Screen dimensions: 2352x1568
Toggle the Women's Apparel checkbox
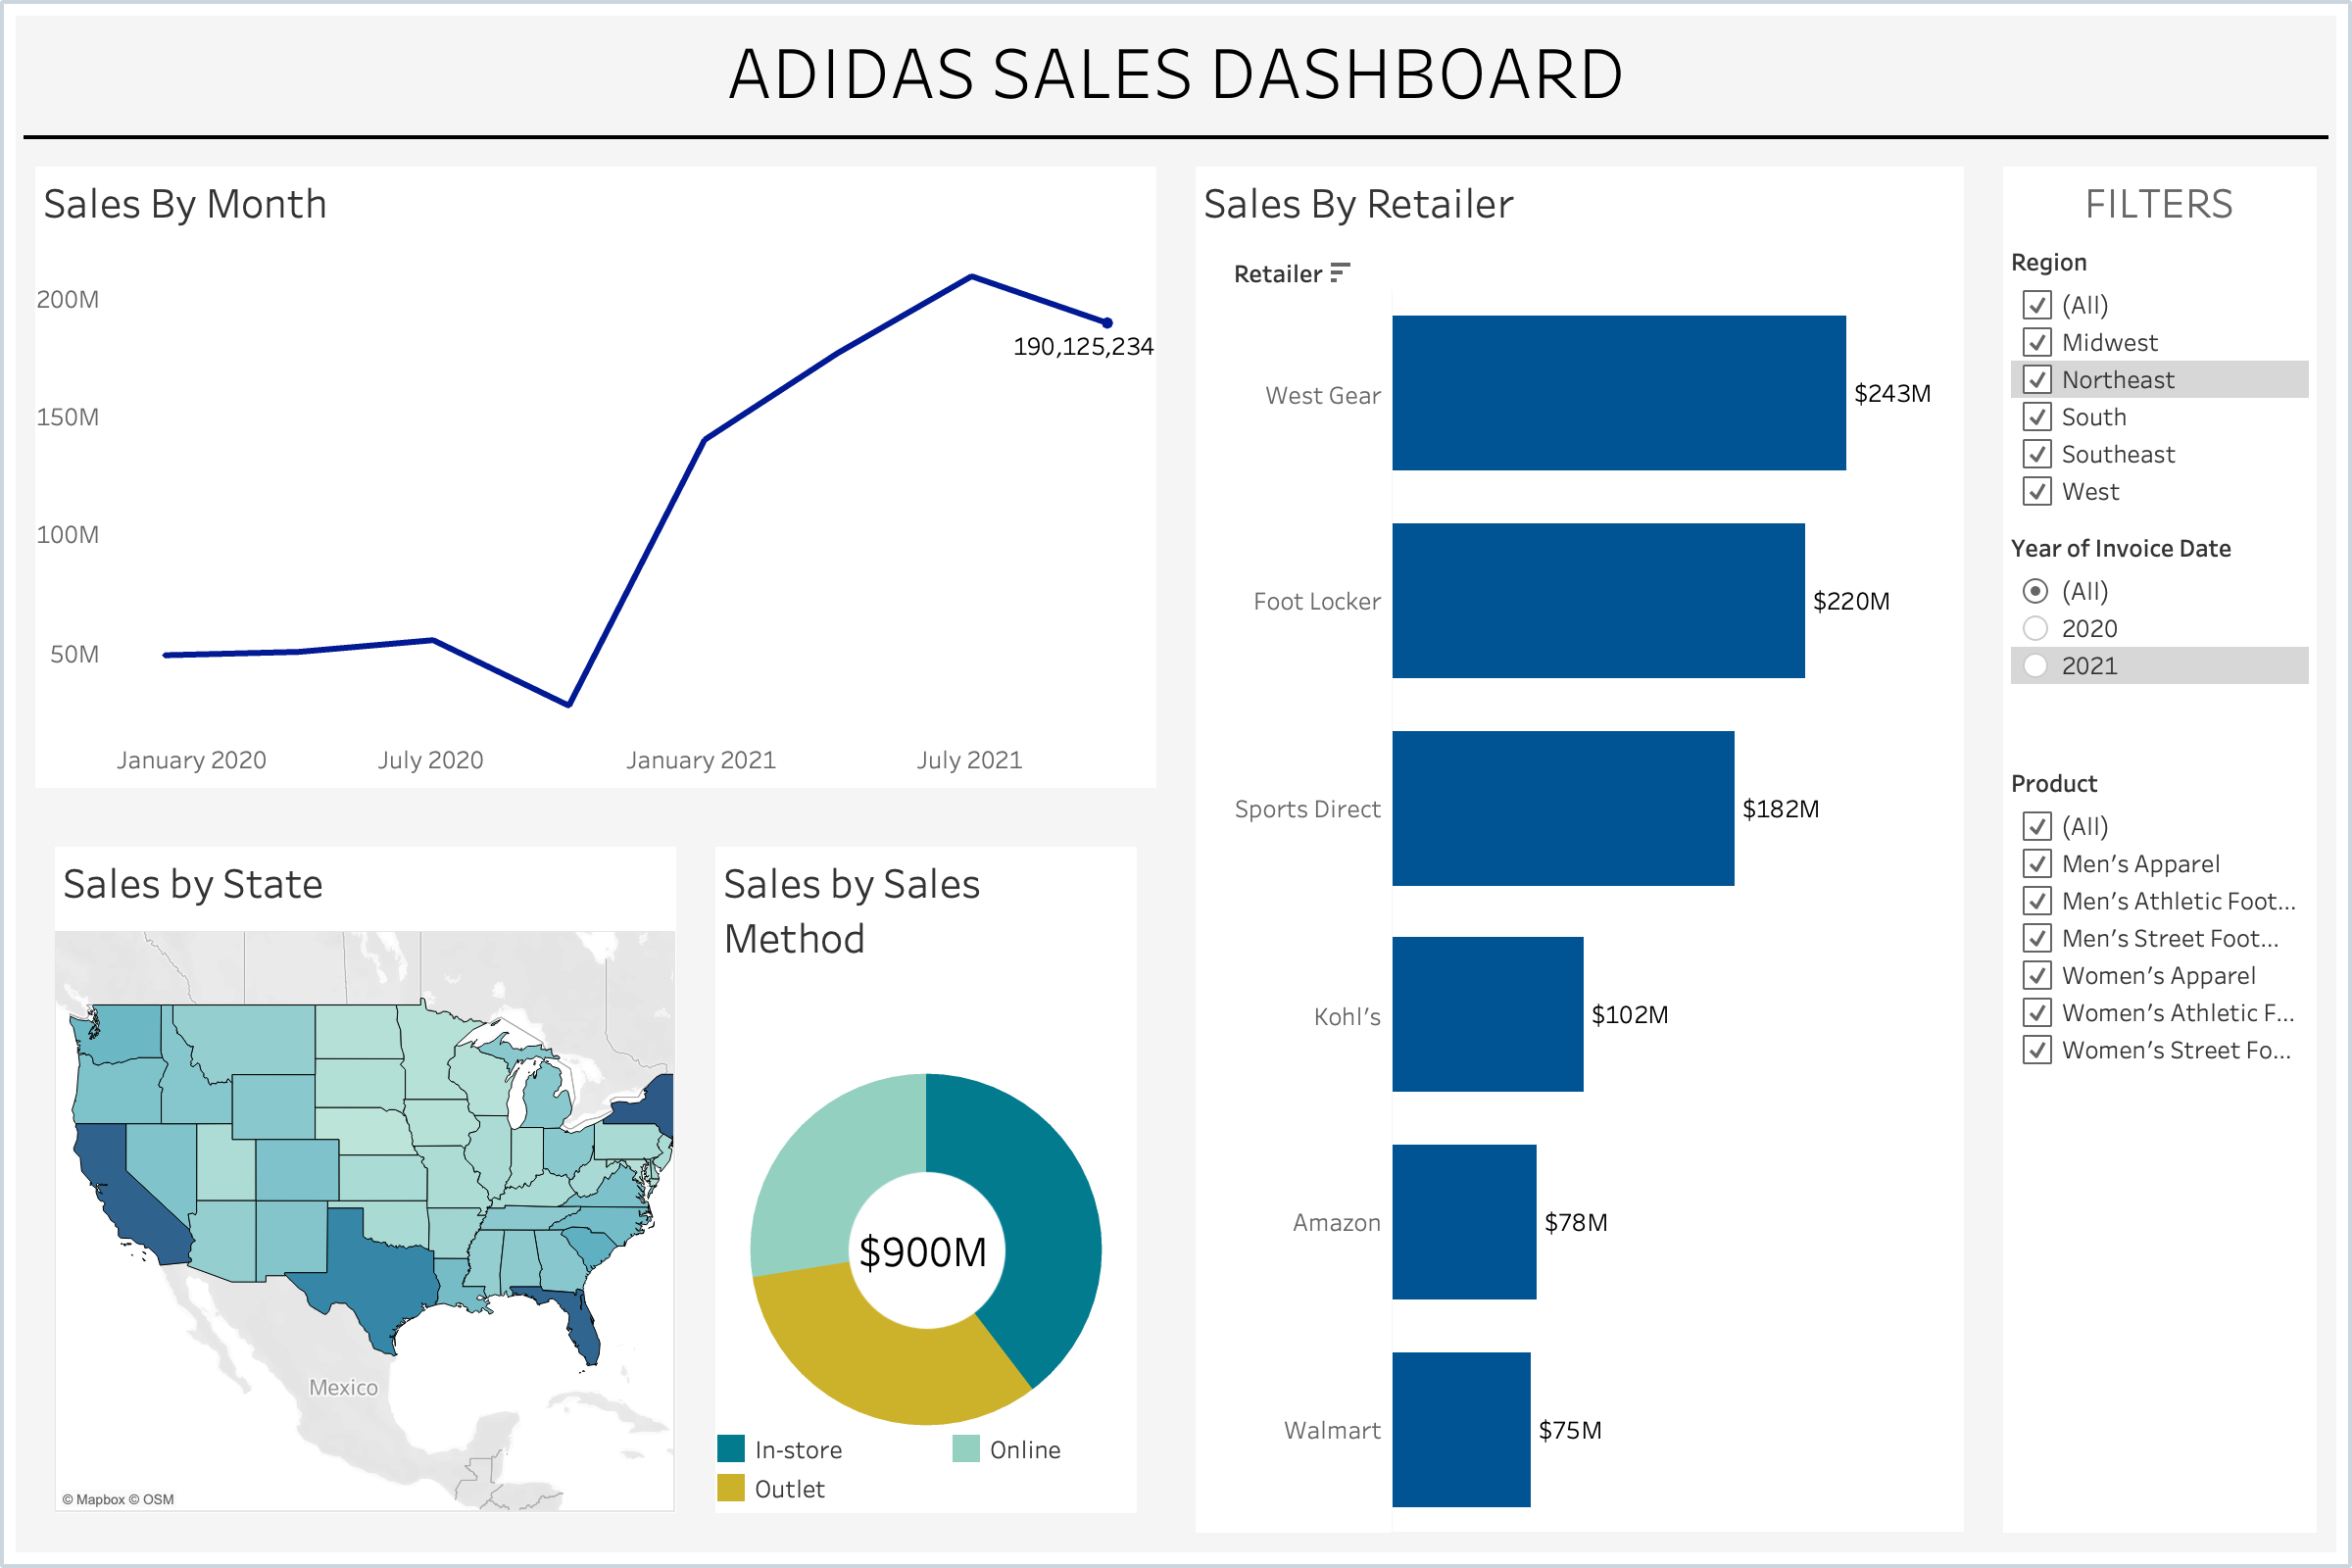2036,975
